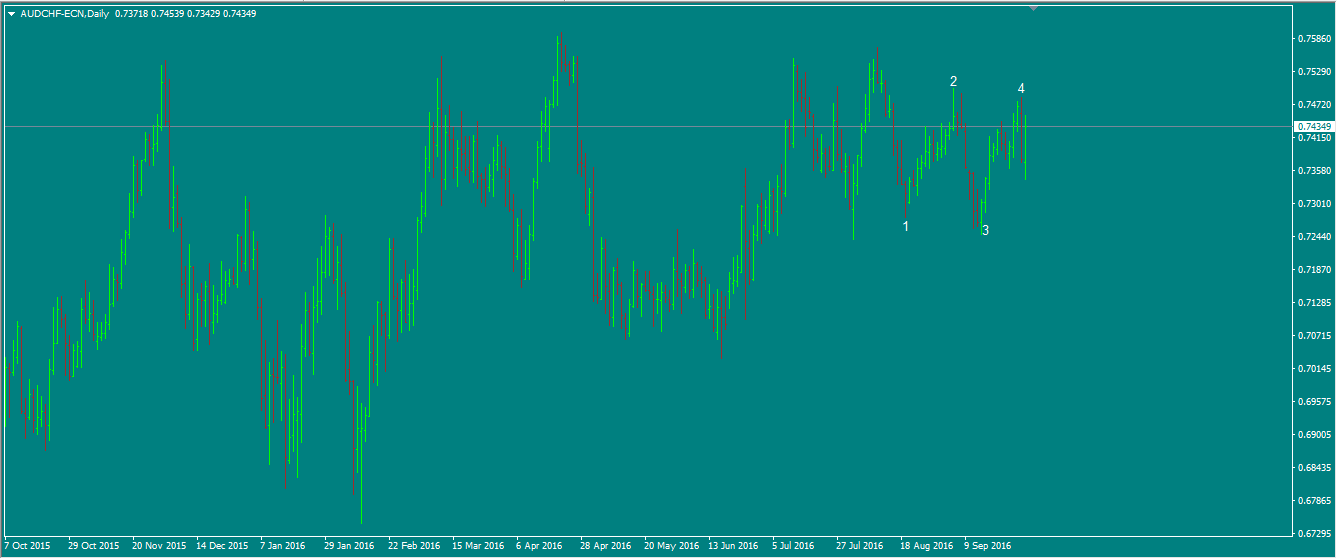Open the chart menu arrow beside AUDCHF-ECN
The width and height of the screenshot is (1337, 559).
click(x=11, y=14)
